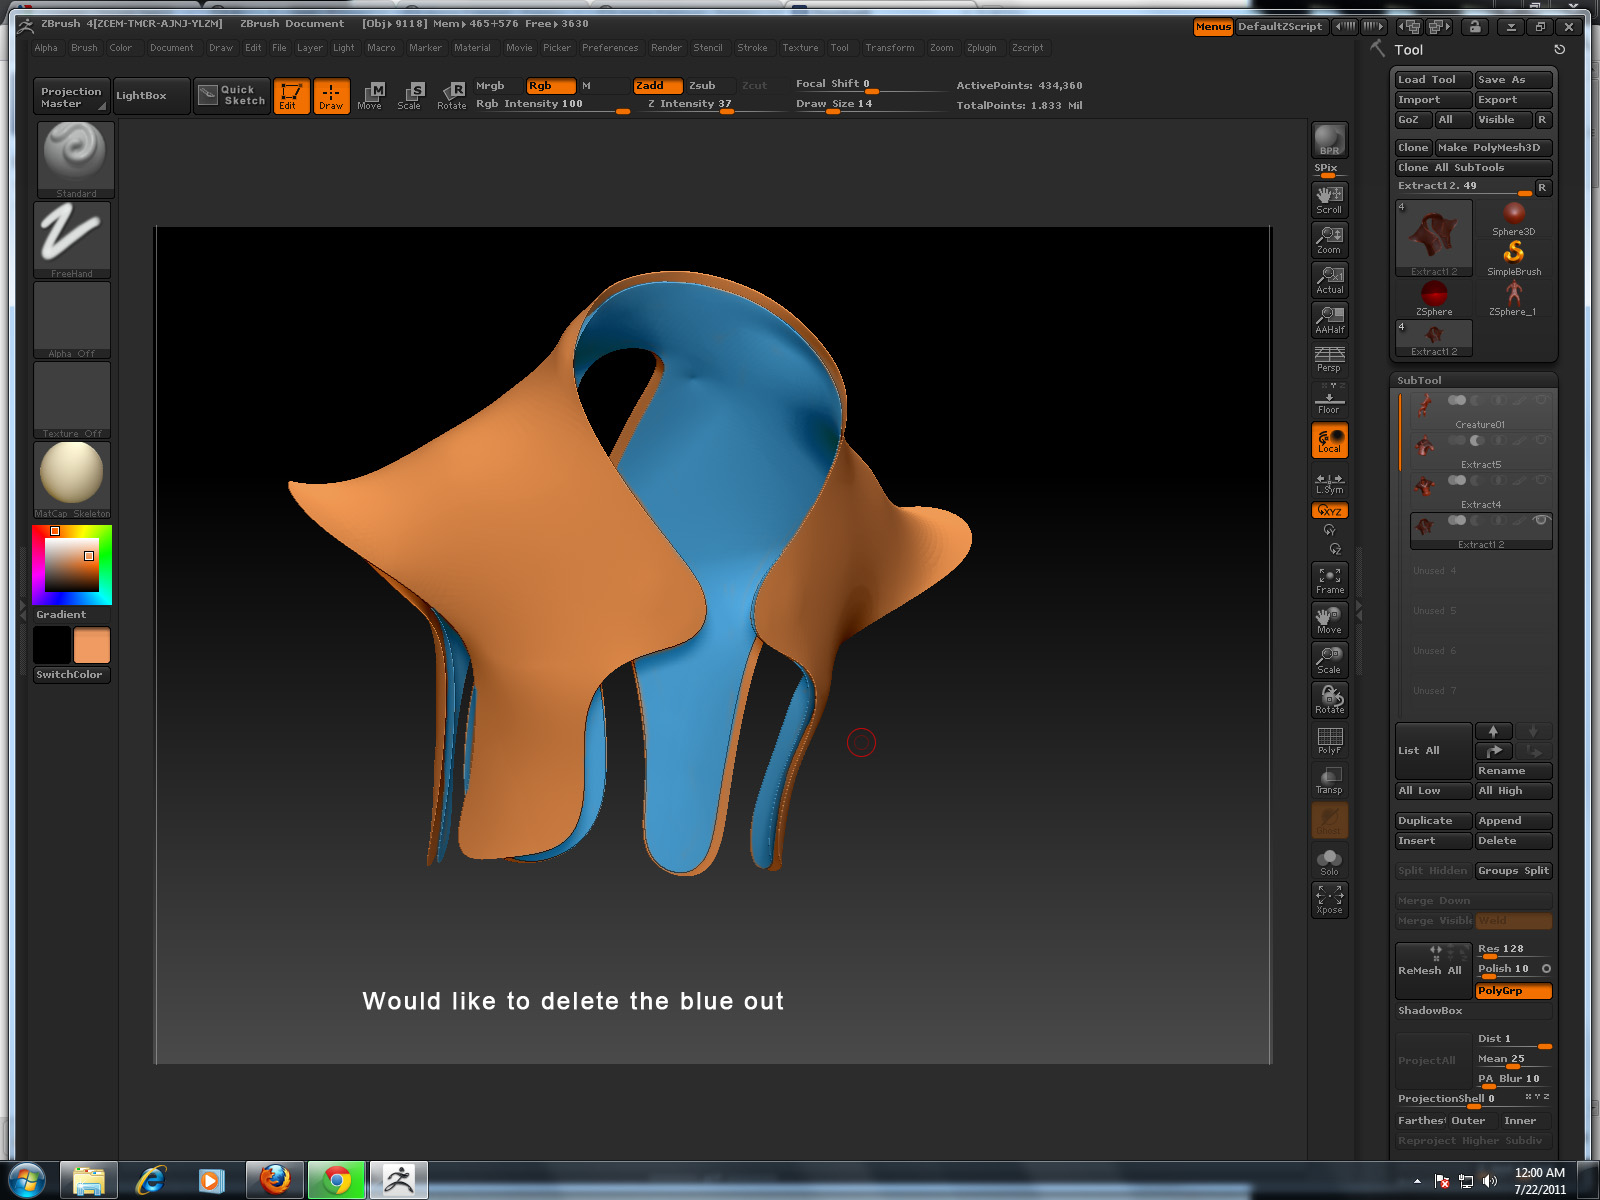Select the Scroll canvas tool
The image size is (1600, 1200).
click(x=1329, y=199)
